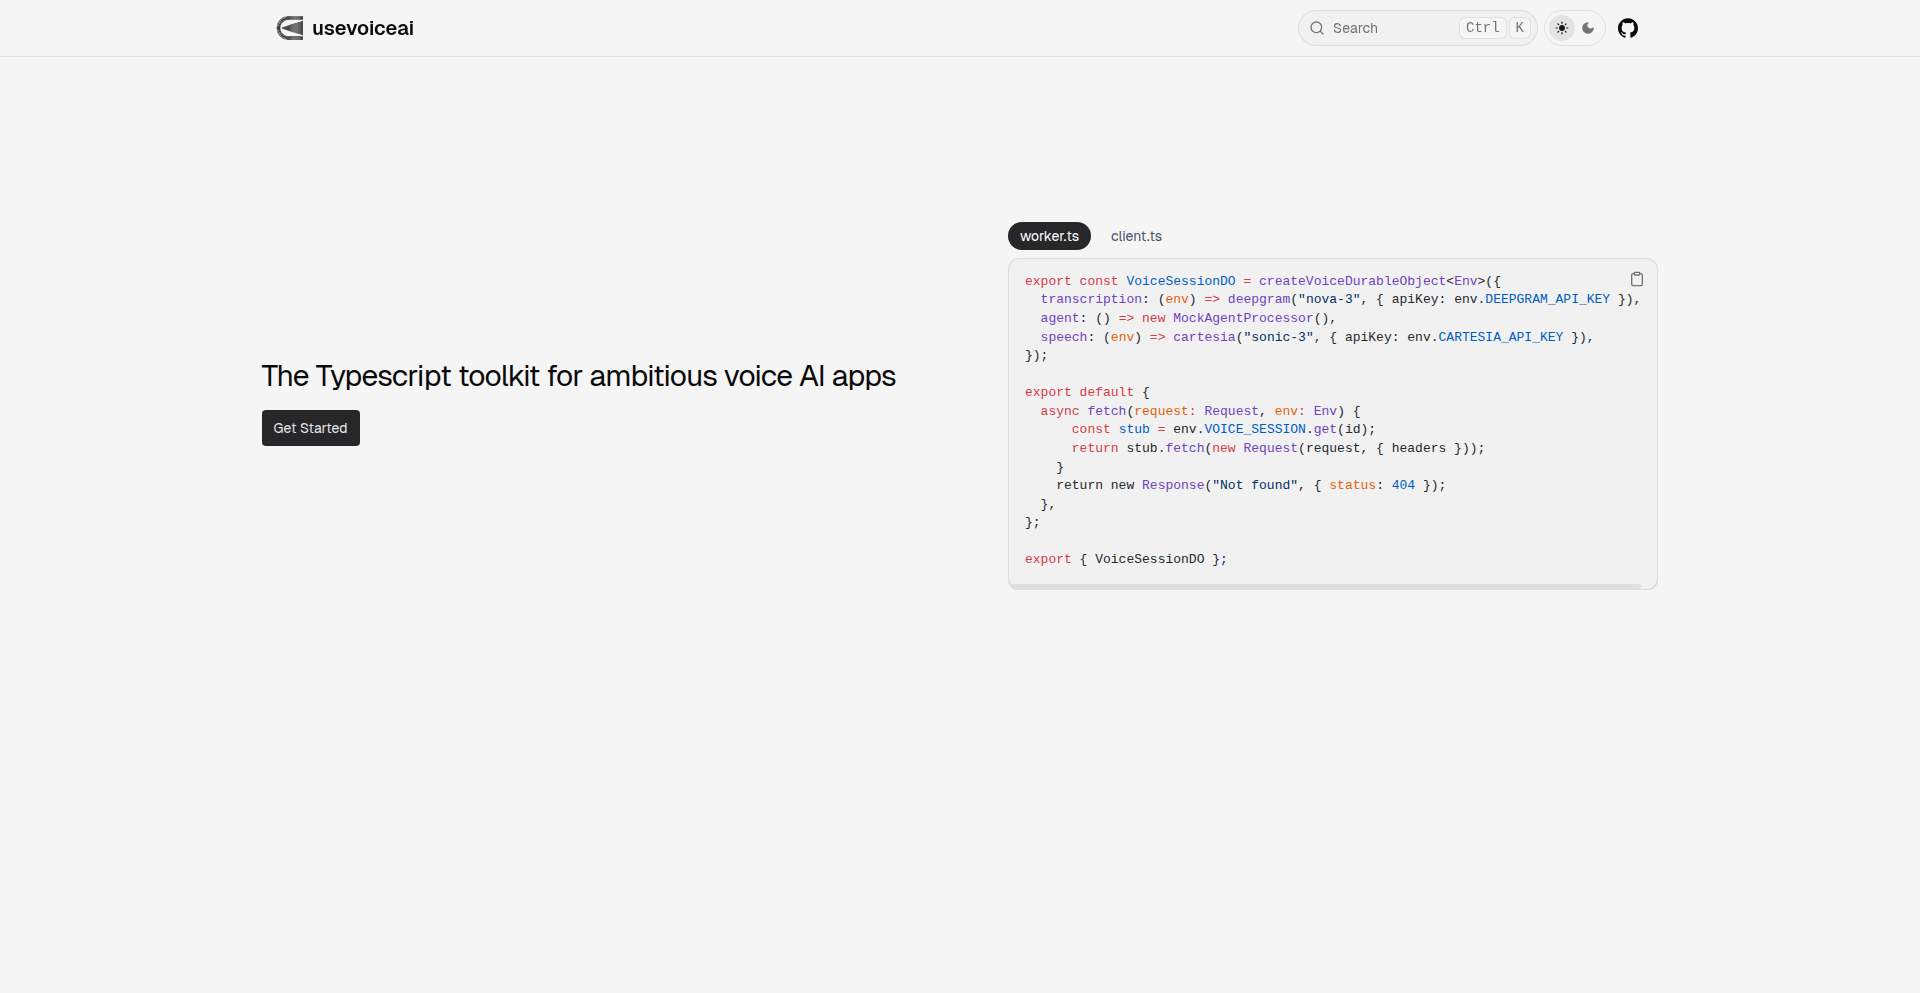The image size is (1920, 993).
Task: Click the 404 status number in code
Action: coord(1403,485)
